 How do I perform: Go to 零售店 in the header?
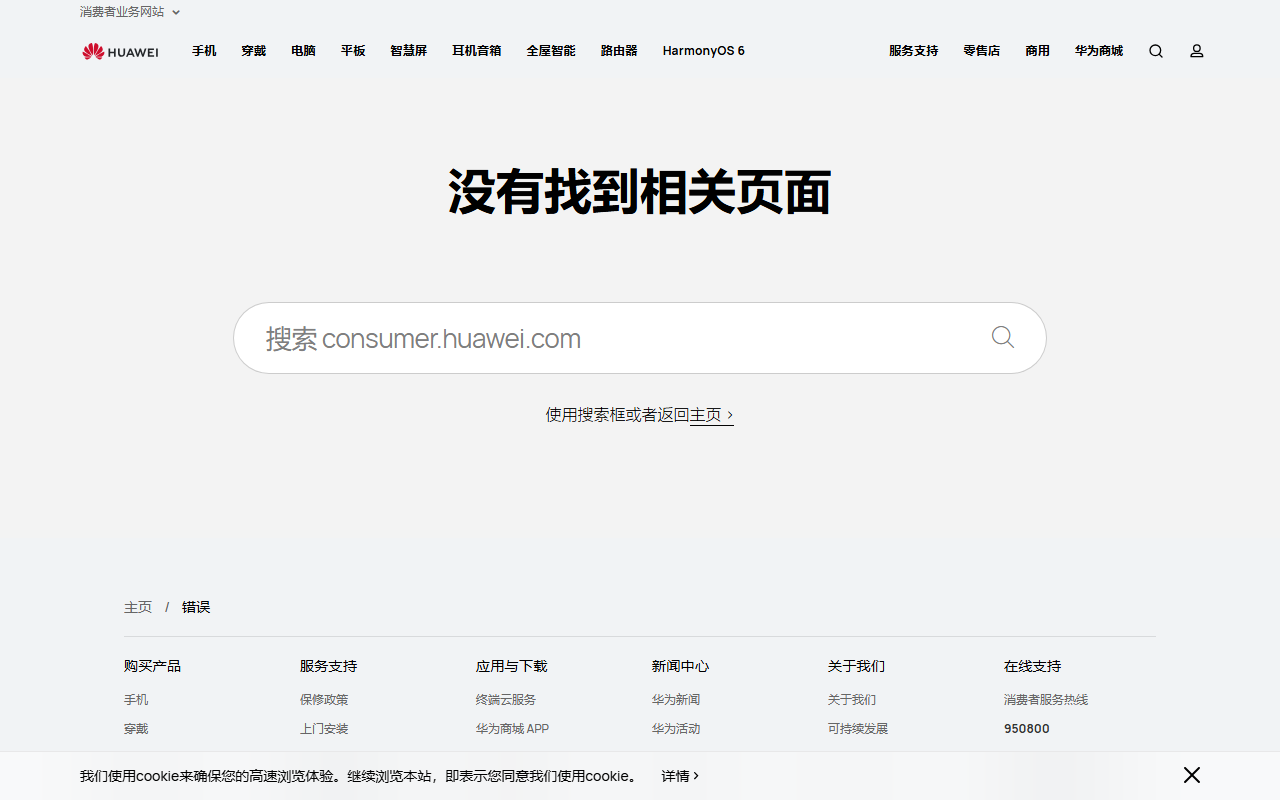[x=981, y=51]
